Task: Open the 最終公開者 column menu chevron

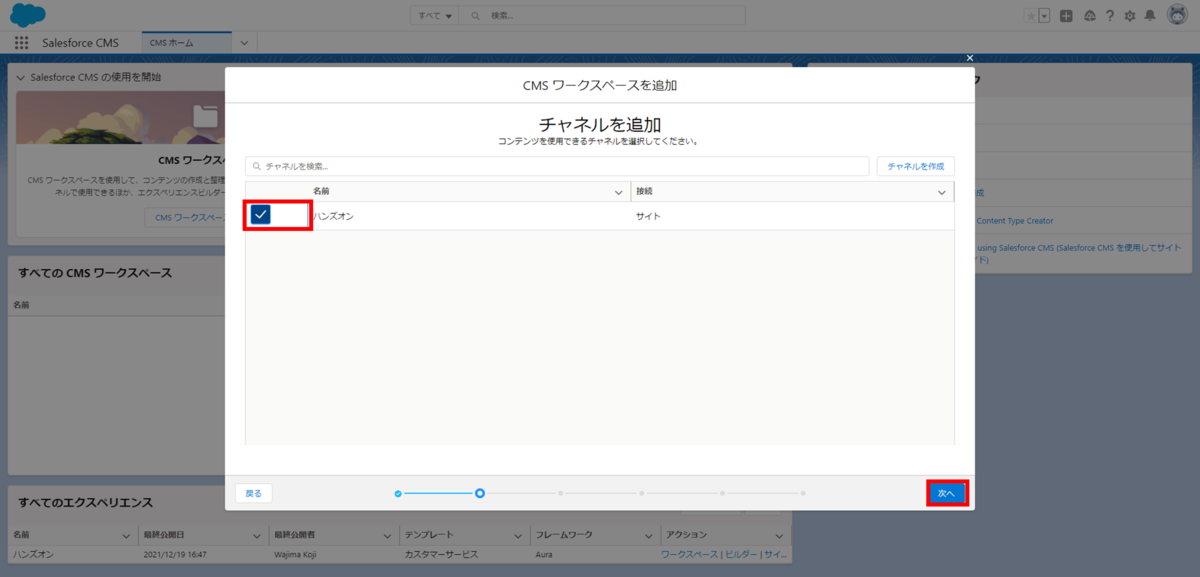Action: point(387,535)
